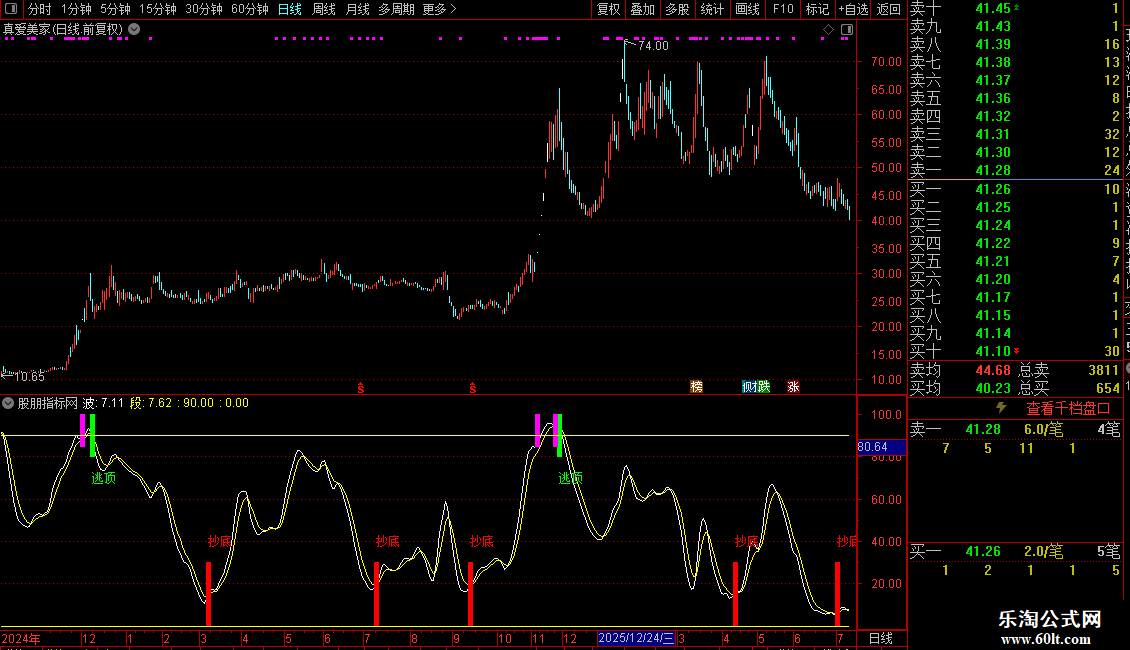Switch to 月线 monthly chart
The height and width of the screenshot is (650, 1130).
(x=357, y=9)
